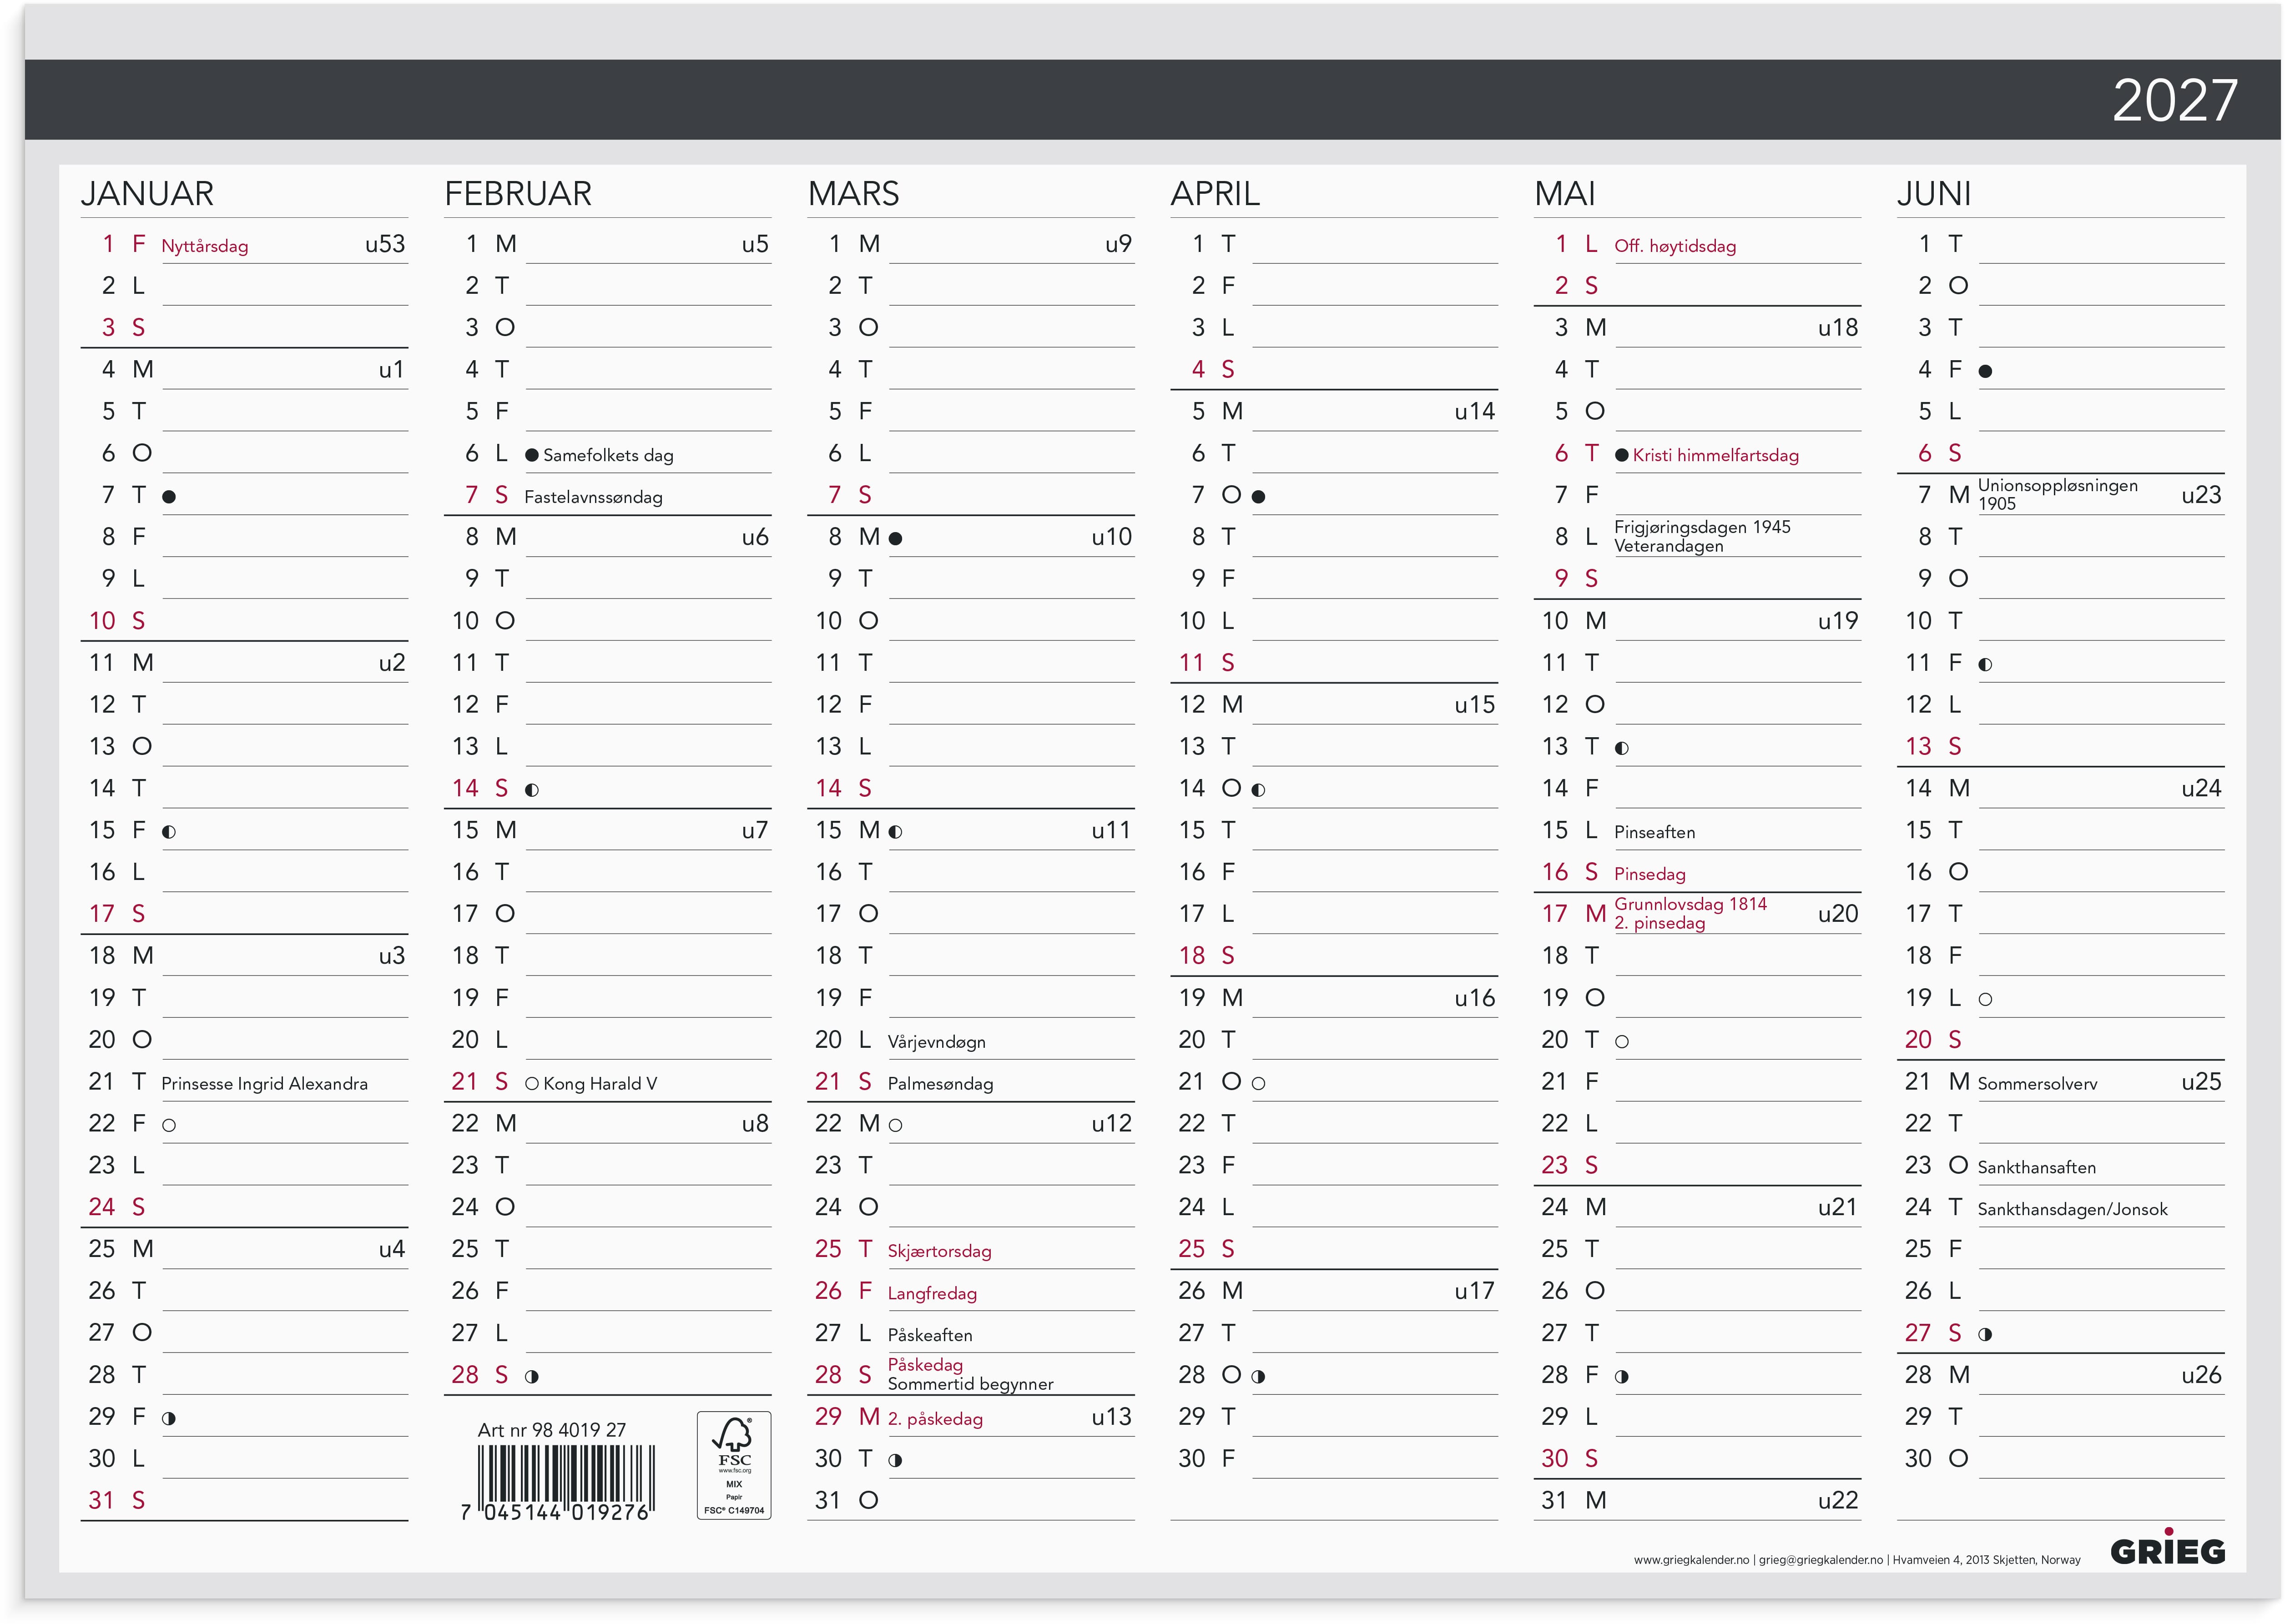This screenshot has width=2285, height=1624.
Task: Click the FSC certification logo
Action: pyautogui.click(x=734, y=1465)
